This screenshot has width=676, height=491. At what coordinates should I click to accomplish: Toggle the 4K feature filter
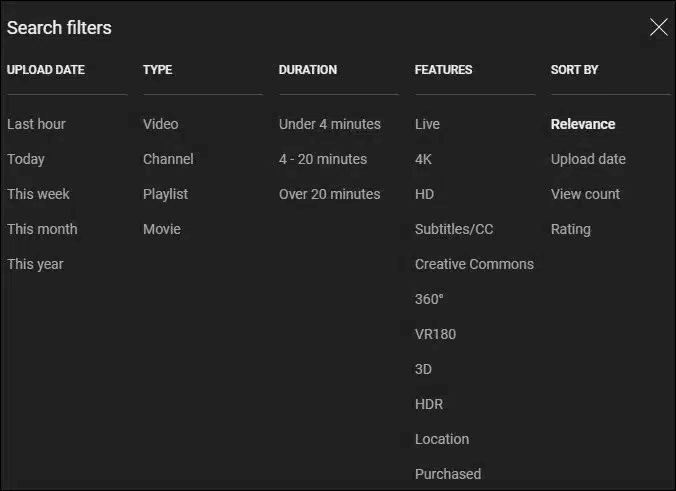(x=423, y=159)
